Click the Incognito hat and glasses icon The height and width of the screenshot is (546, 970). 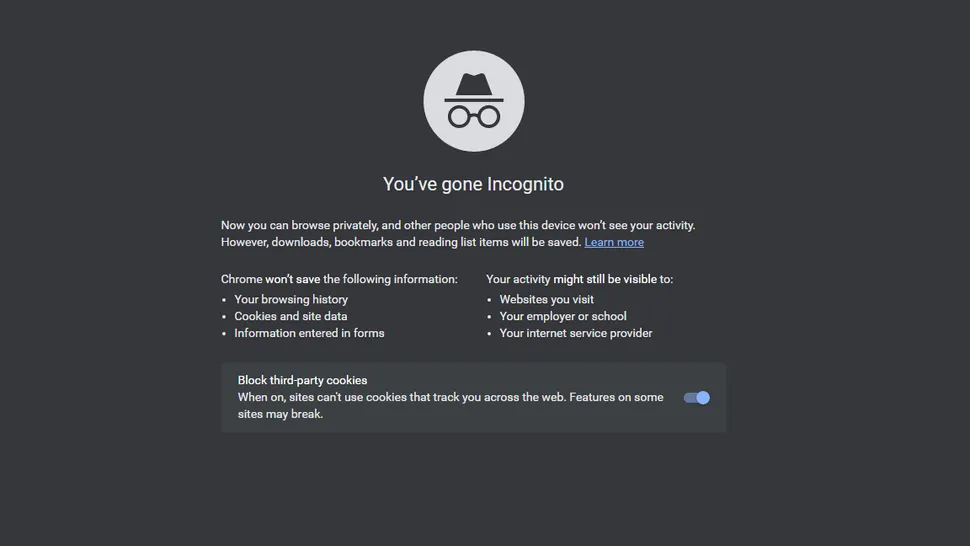(x=473, y=101)
